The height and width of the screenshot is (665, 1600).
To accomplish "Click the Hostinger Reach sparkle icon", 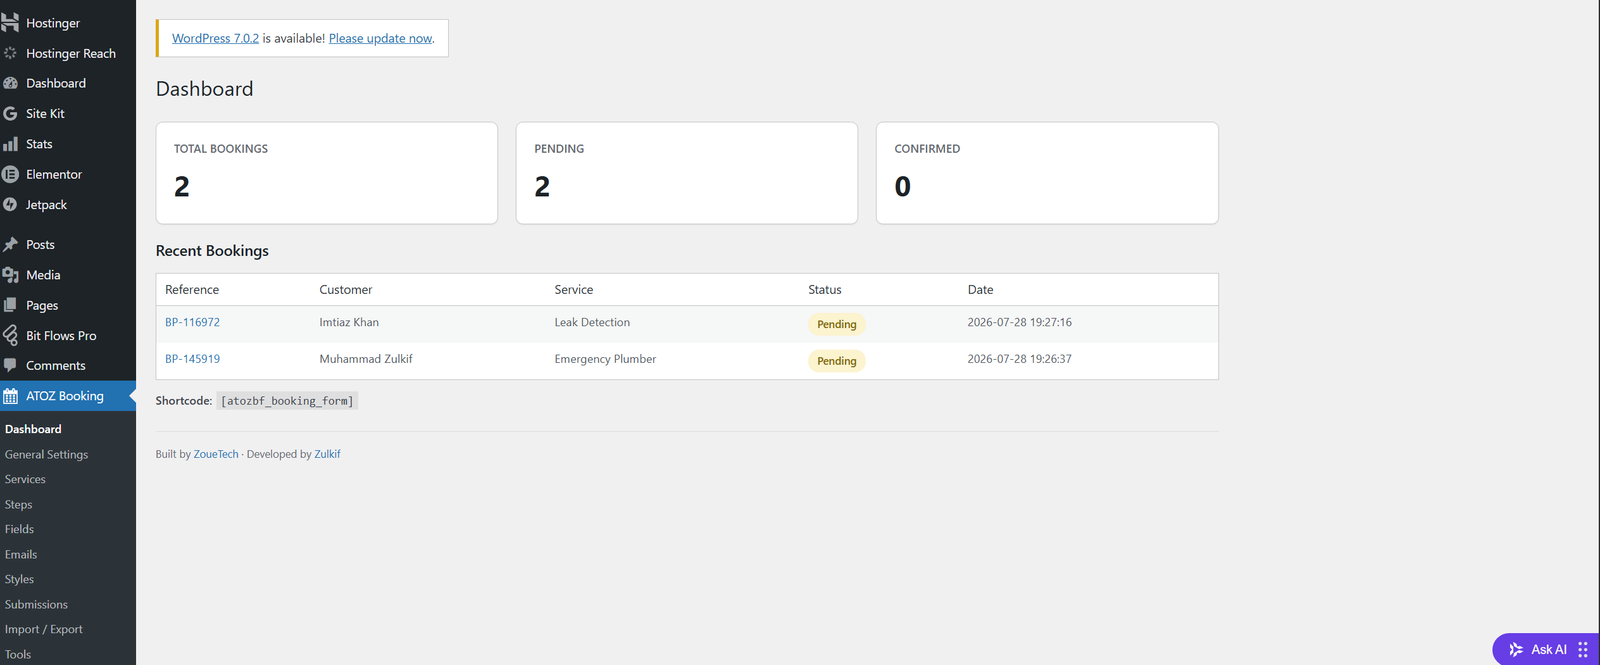I will [x=10, y=53].
